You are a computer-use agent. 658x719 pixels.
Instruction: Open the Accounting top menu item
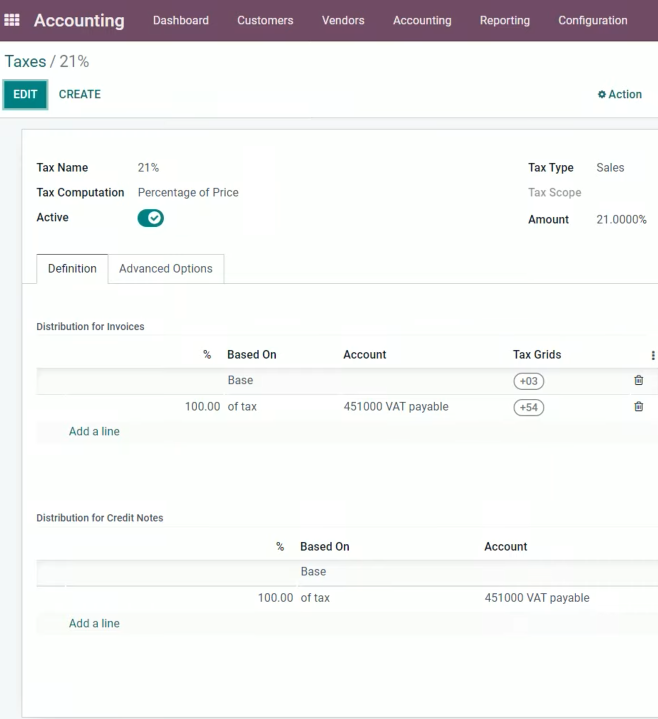click(422, 20)
